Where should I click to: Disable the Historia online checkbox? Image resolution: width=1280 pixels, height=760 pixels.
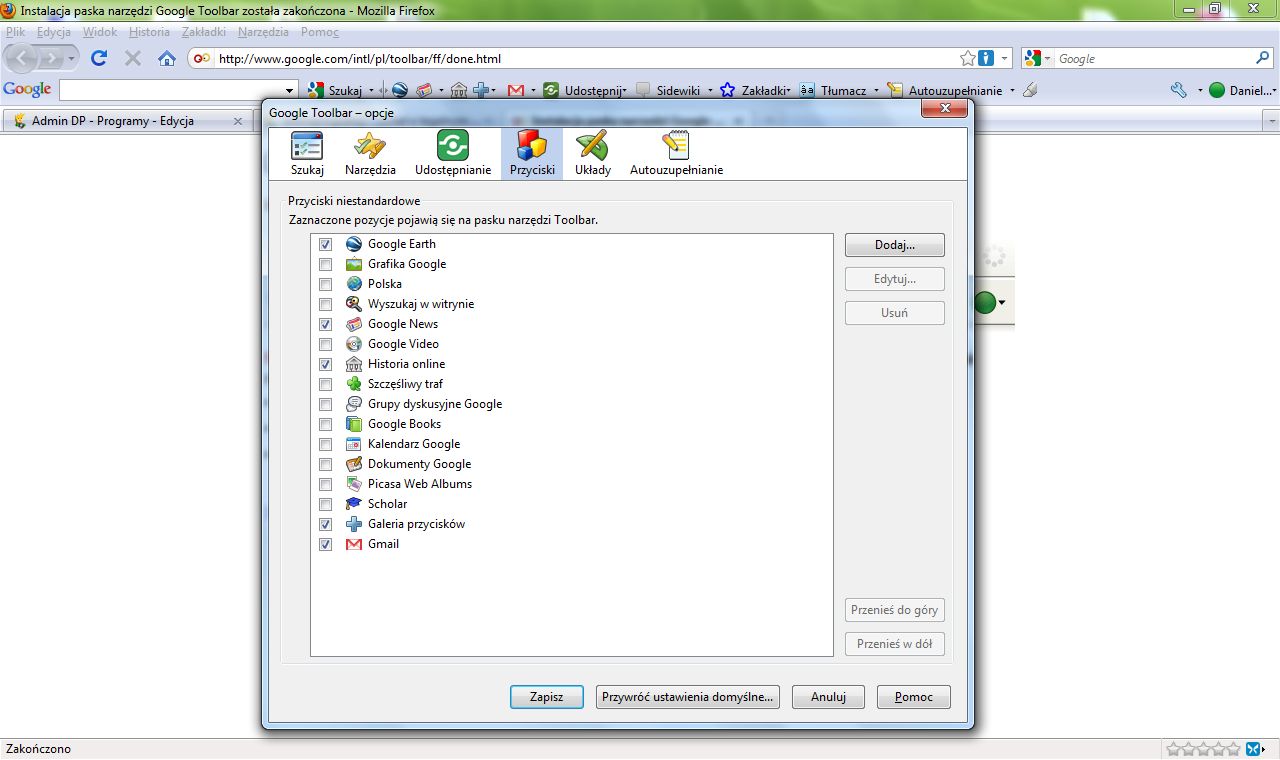(x=325, y=364)
